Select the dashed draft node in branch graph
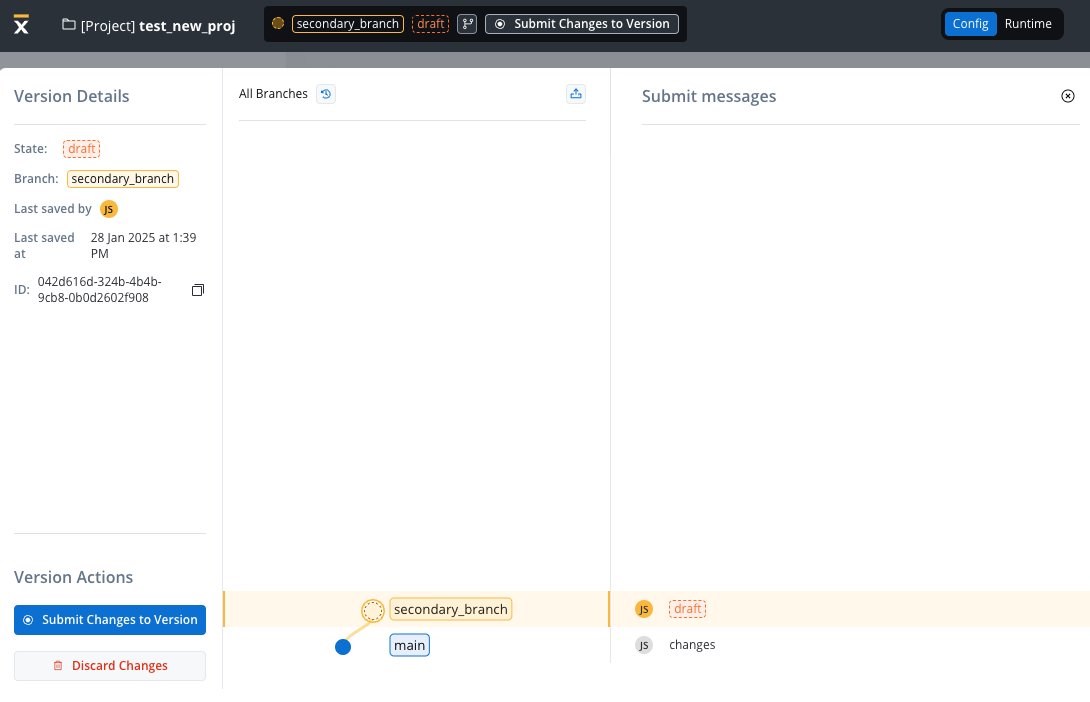The height and width of the screenshot is (702, 1090). click(x=373, y=611)
